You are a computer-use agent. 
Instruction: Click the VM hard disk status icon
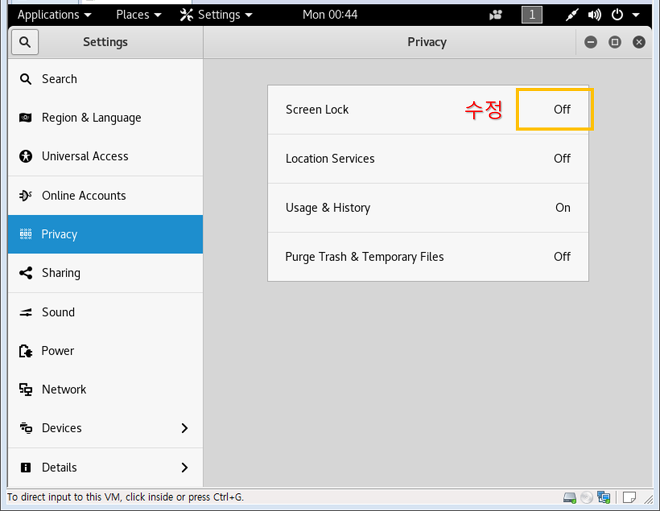570,498
